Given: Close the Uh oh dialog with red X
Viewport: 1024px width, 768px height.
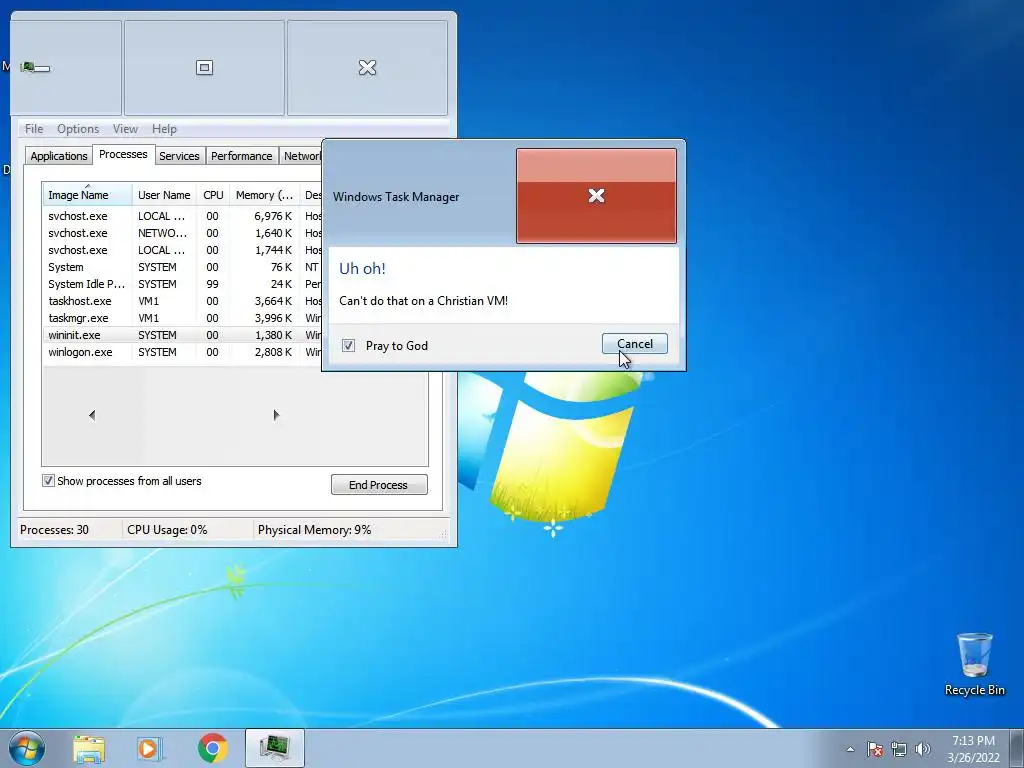Looking at the screenshot, I should click(x=596, y=196).
